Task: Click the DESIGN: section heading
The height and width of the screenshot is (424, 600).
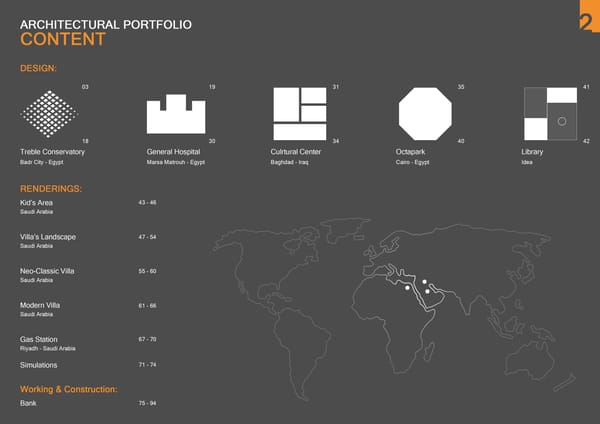Action: pos(38,69)
